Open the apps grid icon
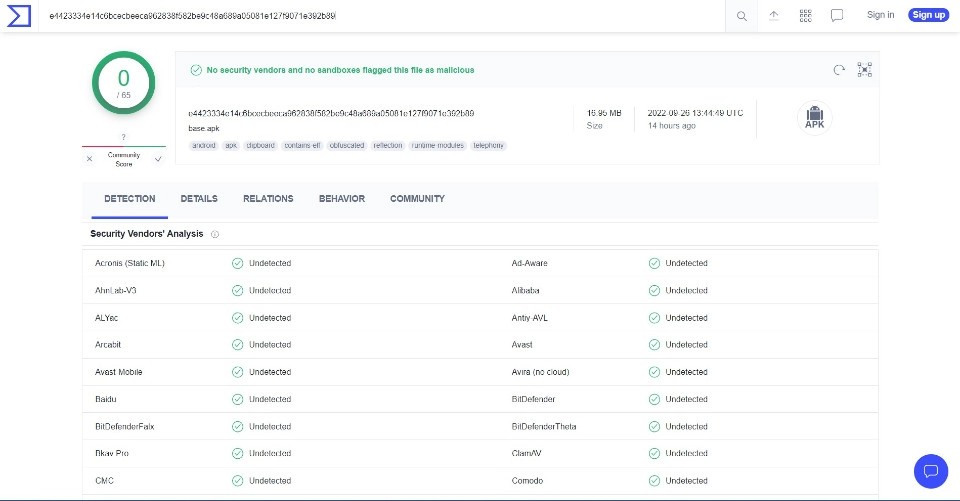The width and height of the screenshot is (960, 501). coord(806,15)
